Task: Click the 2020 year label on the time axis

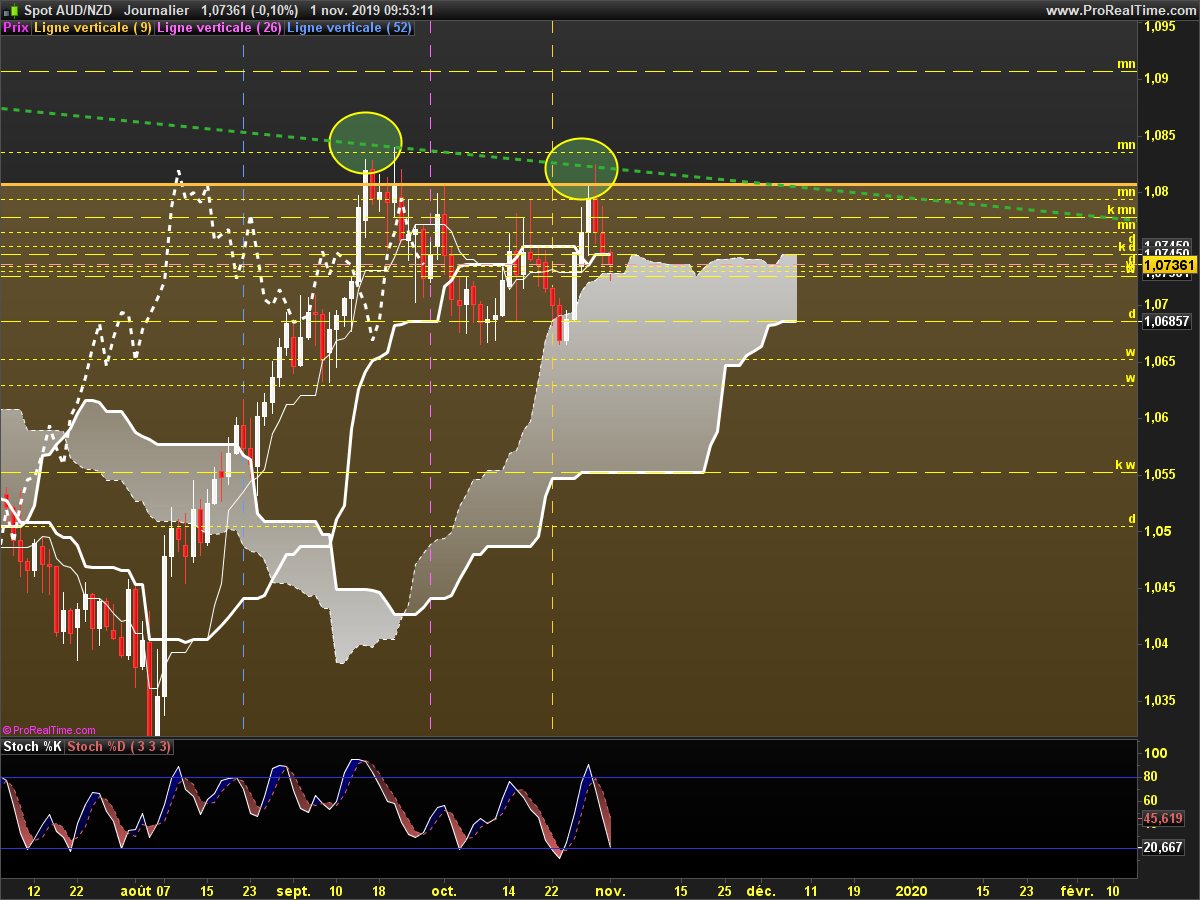Action: [x=912, y=889]
